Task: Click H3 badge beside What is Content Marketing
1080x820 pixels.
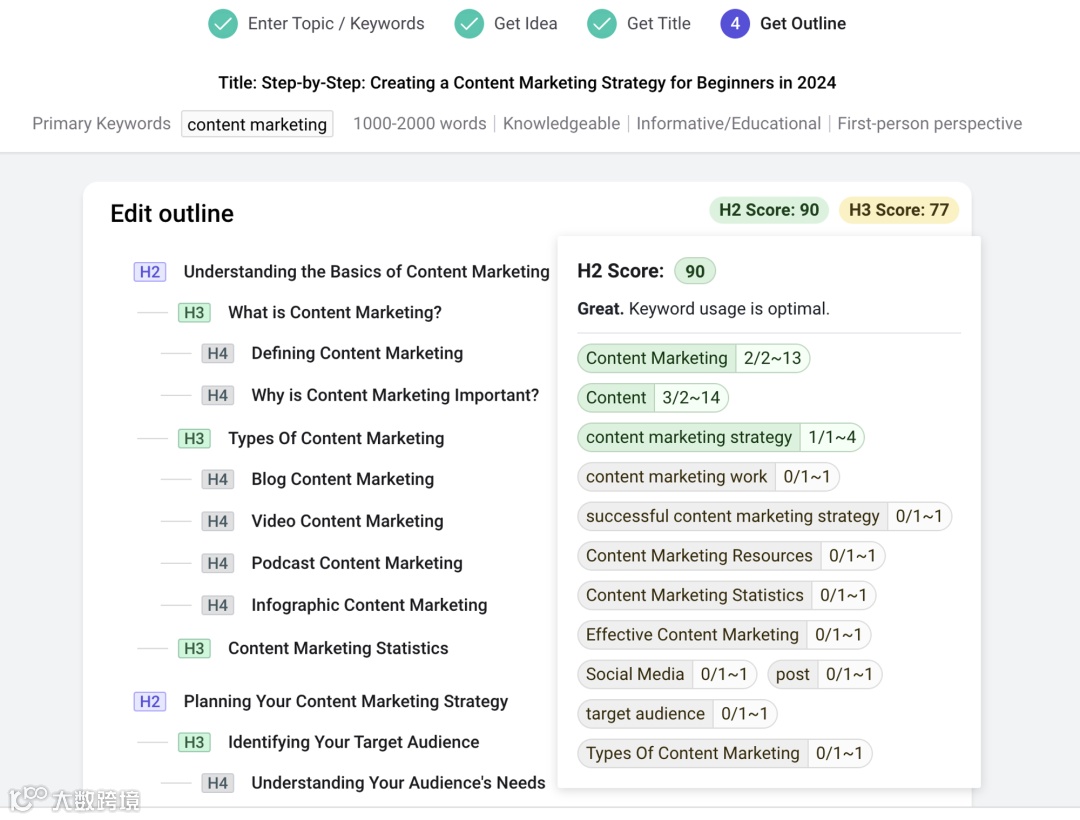Action: click(194, 313)
